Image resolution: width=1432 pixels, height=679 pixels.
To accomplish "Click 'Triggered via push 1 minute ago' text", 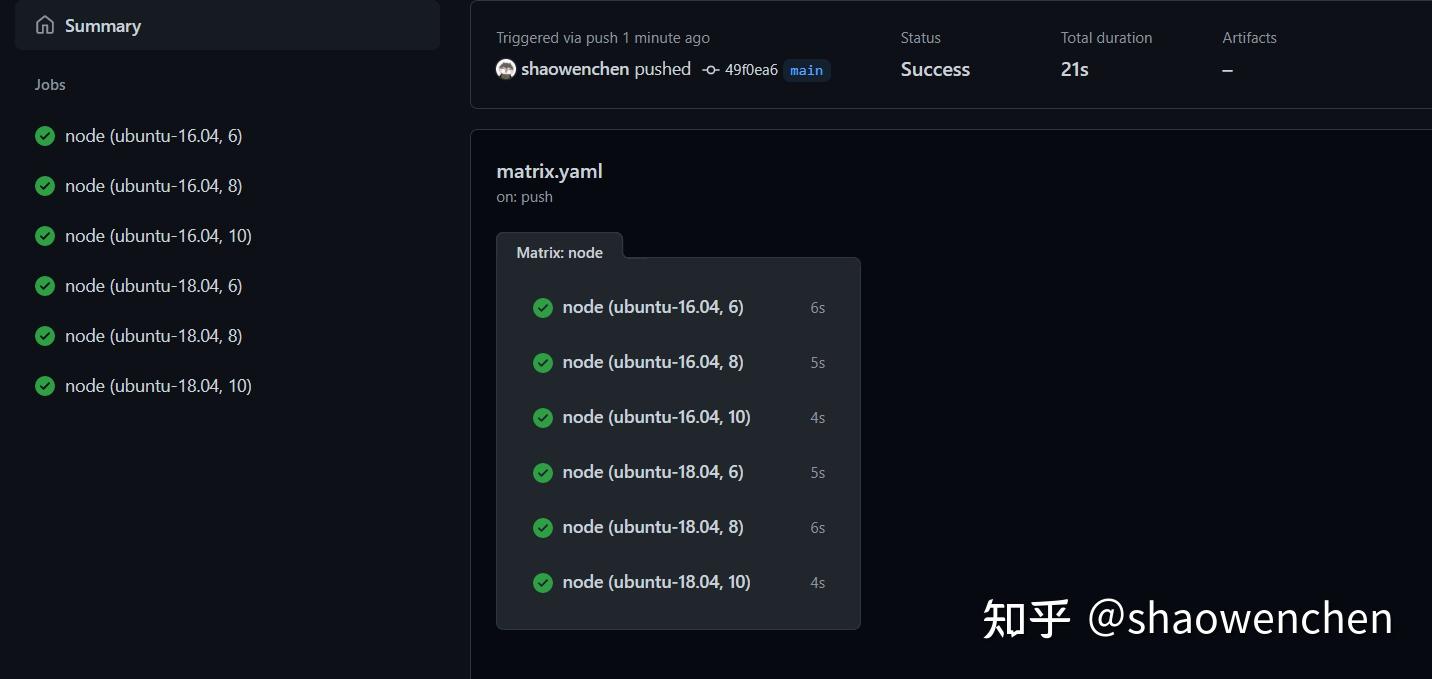I will (603, 38).
